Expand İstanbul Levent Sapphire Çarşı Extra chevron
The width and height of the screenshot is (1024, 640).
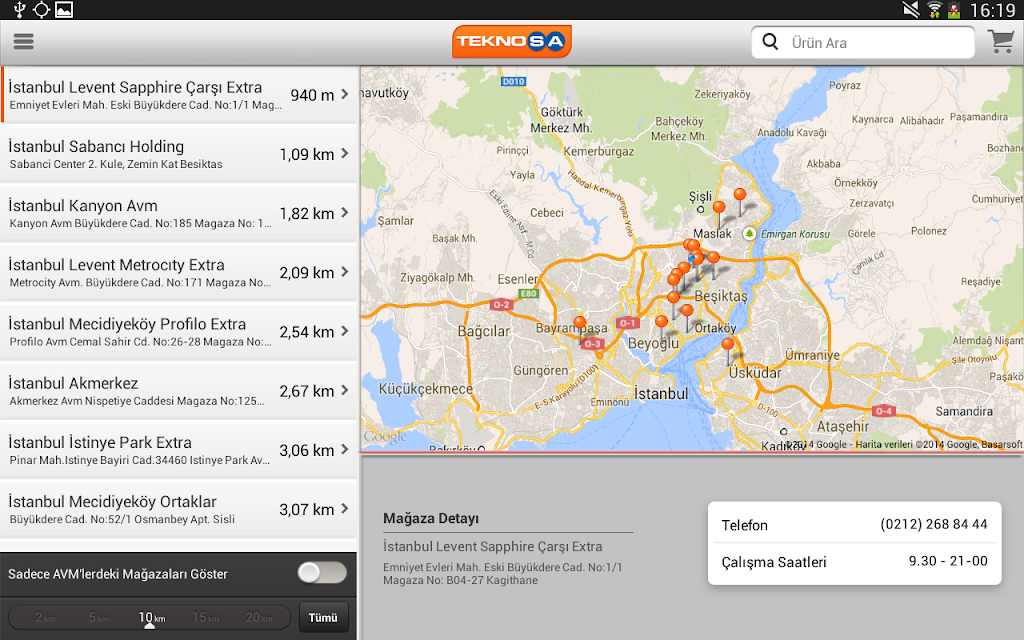[345, 94]
